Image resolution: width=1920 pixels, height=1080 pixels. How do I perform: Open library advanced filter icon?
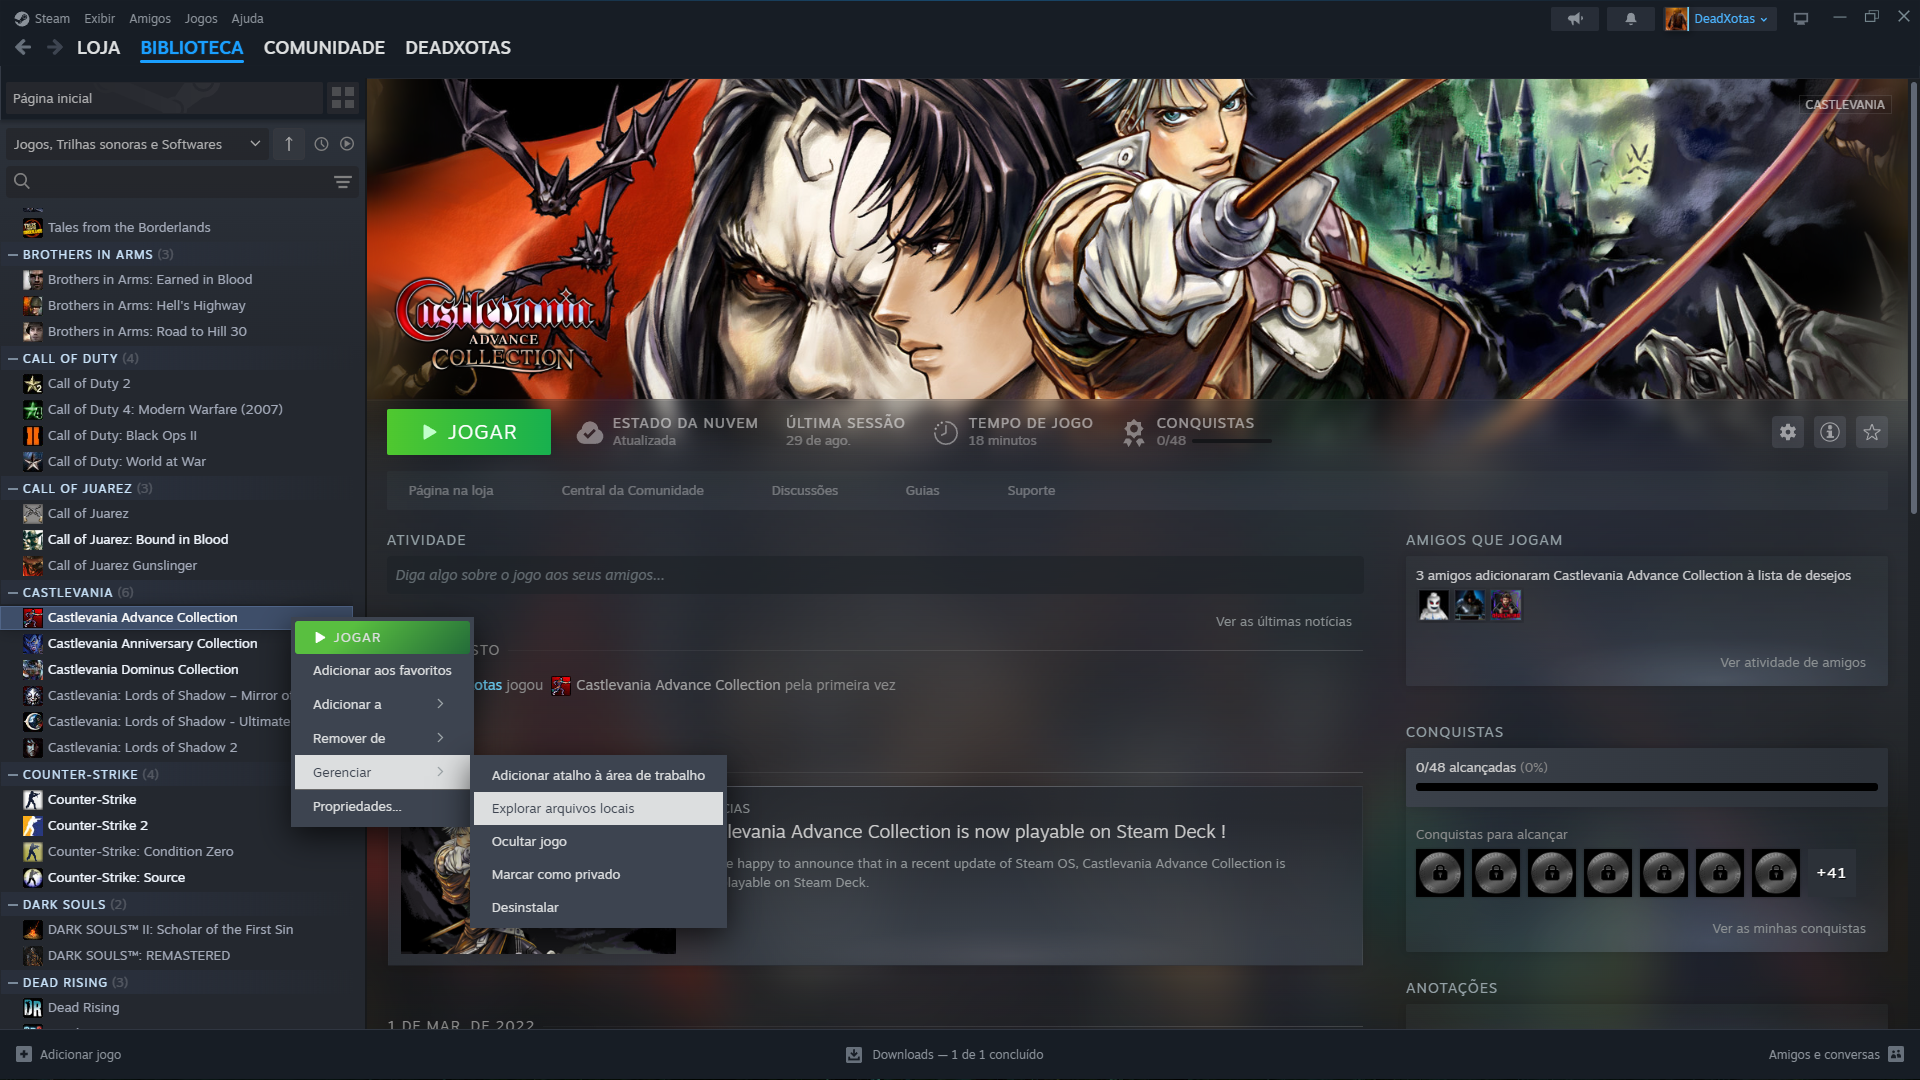pyautogui.click(x=343, y=182)
